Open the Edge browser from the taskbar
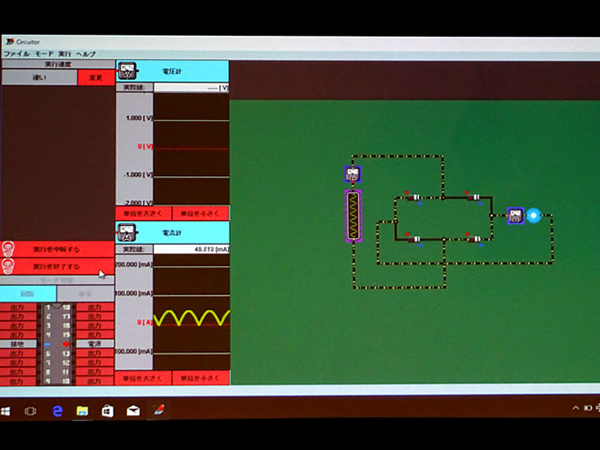The image size is (600, 450). pos(57,410)
